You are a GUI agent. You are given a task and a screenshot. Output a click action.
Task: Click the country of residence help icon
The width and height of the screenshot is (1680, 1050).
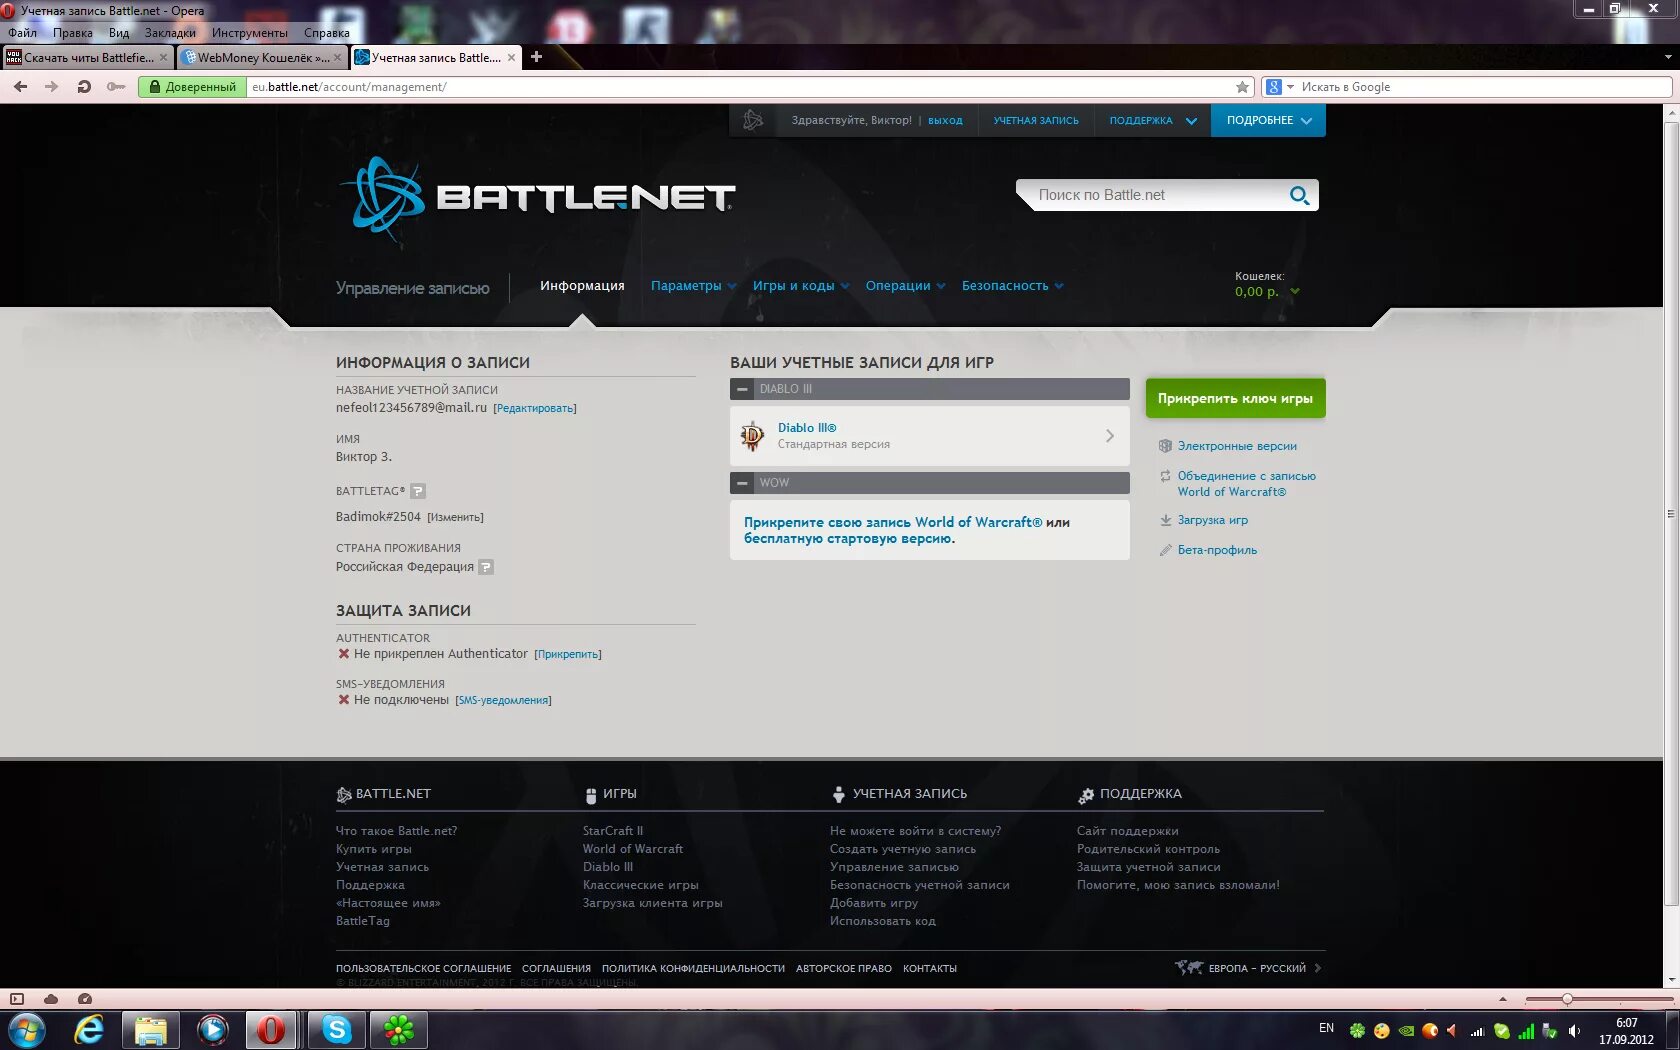pyautogui.click(x=486, y=567)
